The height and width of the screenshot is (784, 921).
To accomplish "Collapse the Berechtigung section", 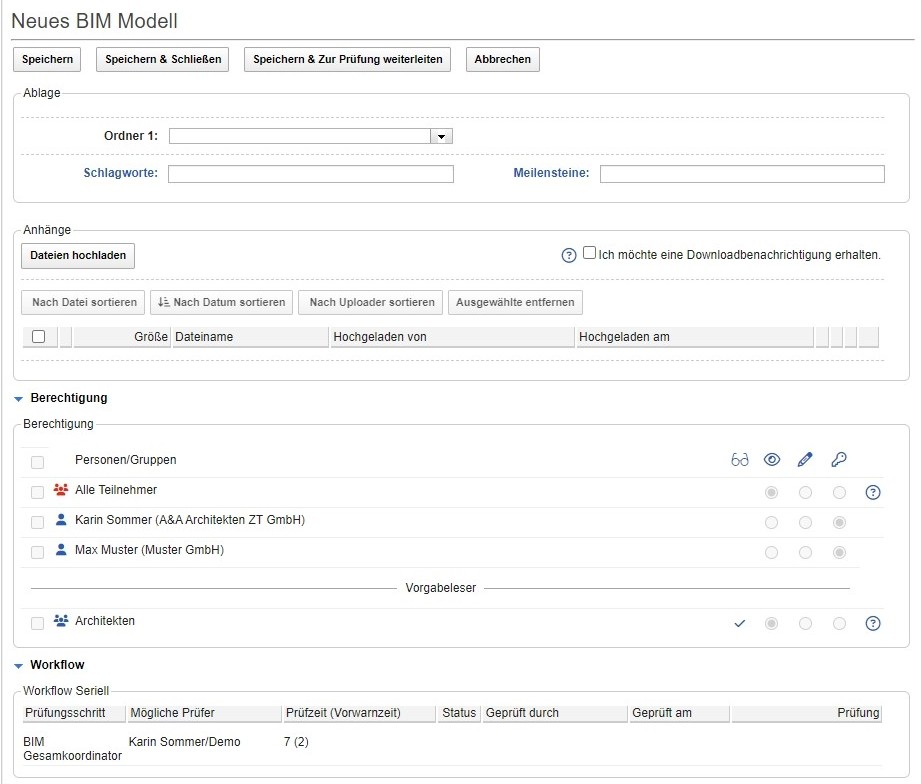I will 17,397.
